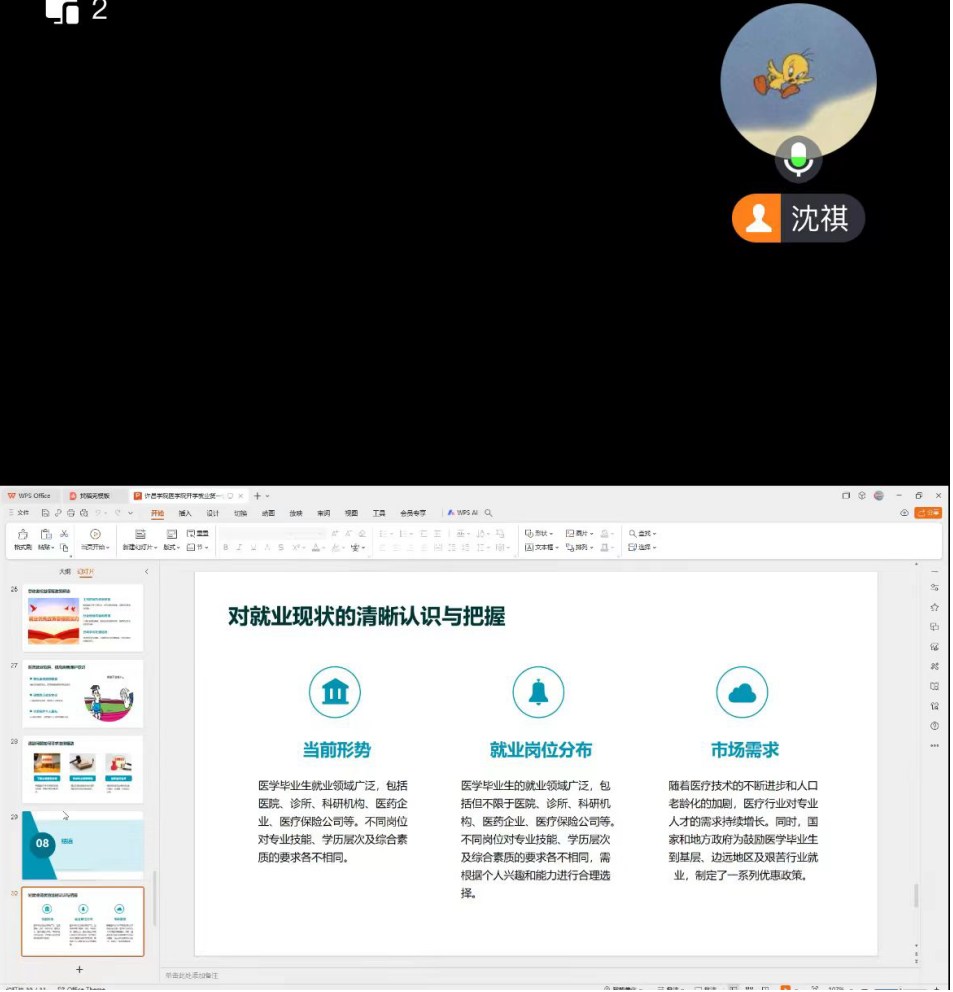
Task: Toggle Bold text formatting
Action: click(226, 547)
